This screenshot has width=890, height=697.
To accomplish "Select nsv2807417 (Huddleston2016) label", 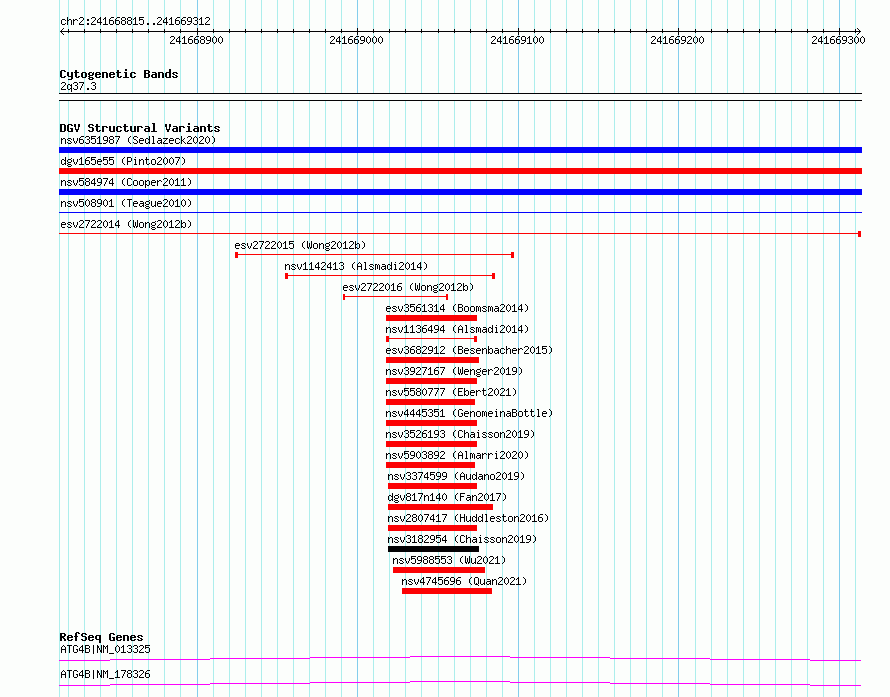I will click(468, 518).
